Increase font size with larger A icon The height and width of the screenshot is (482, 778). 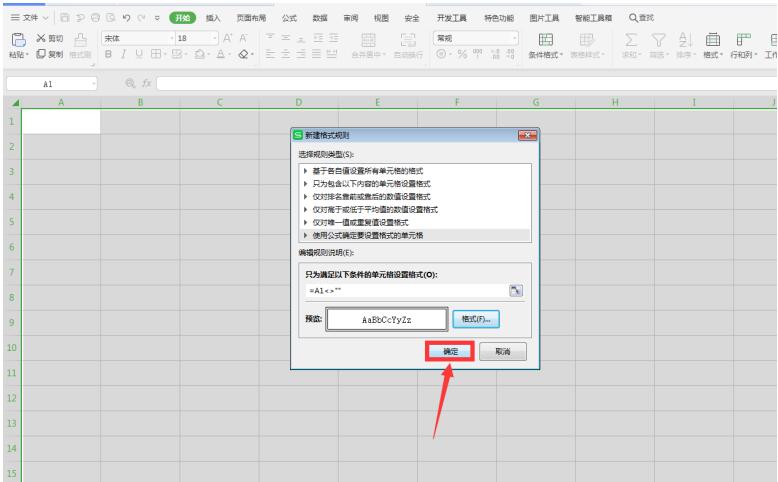pos(227,38)
